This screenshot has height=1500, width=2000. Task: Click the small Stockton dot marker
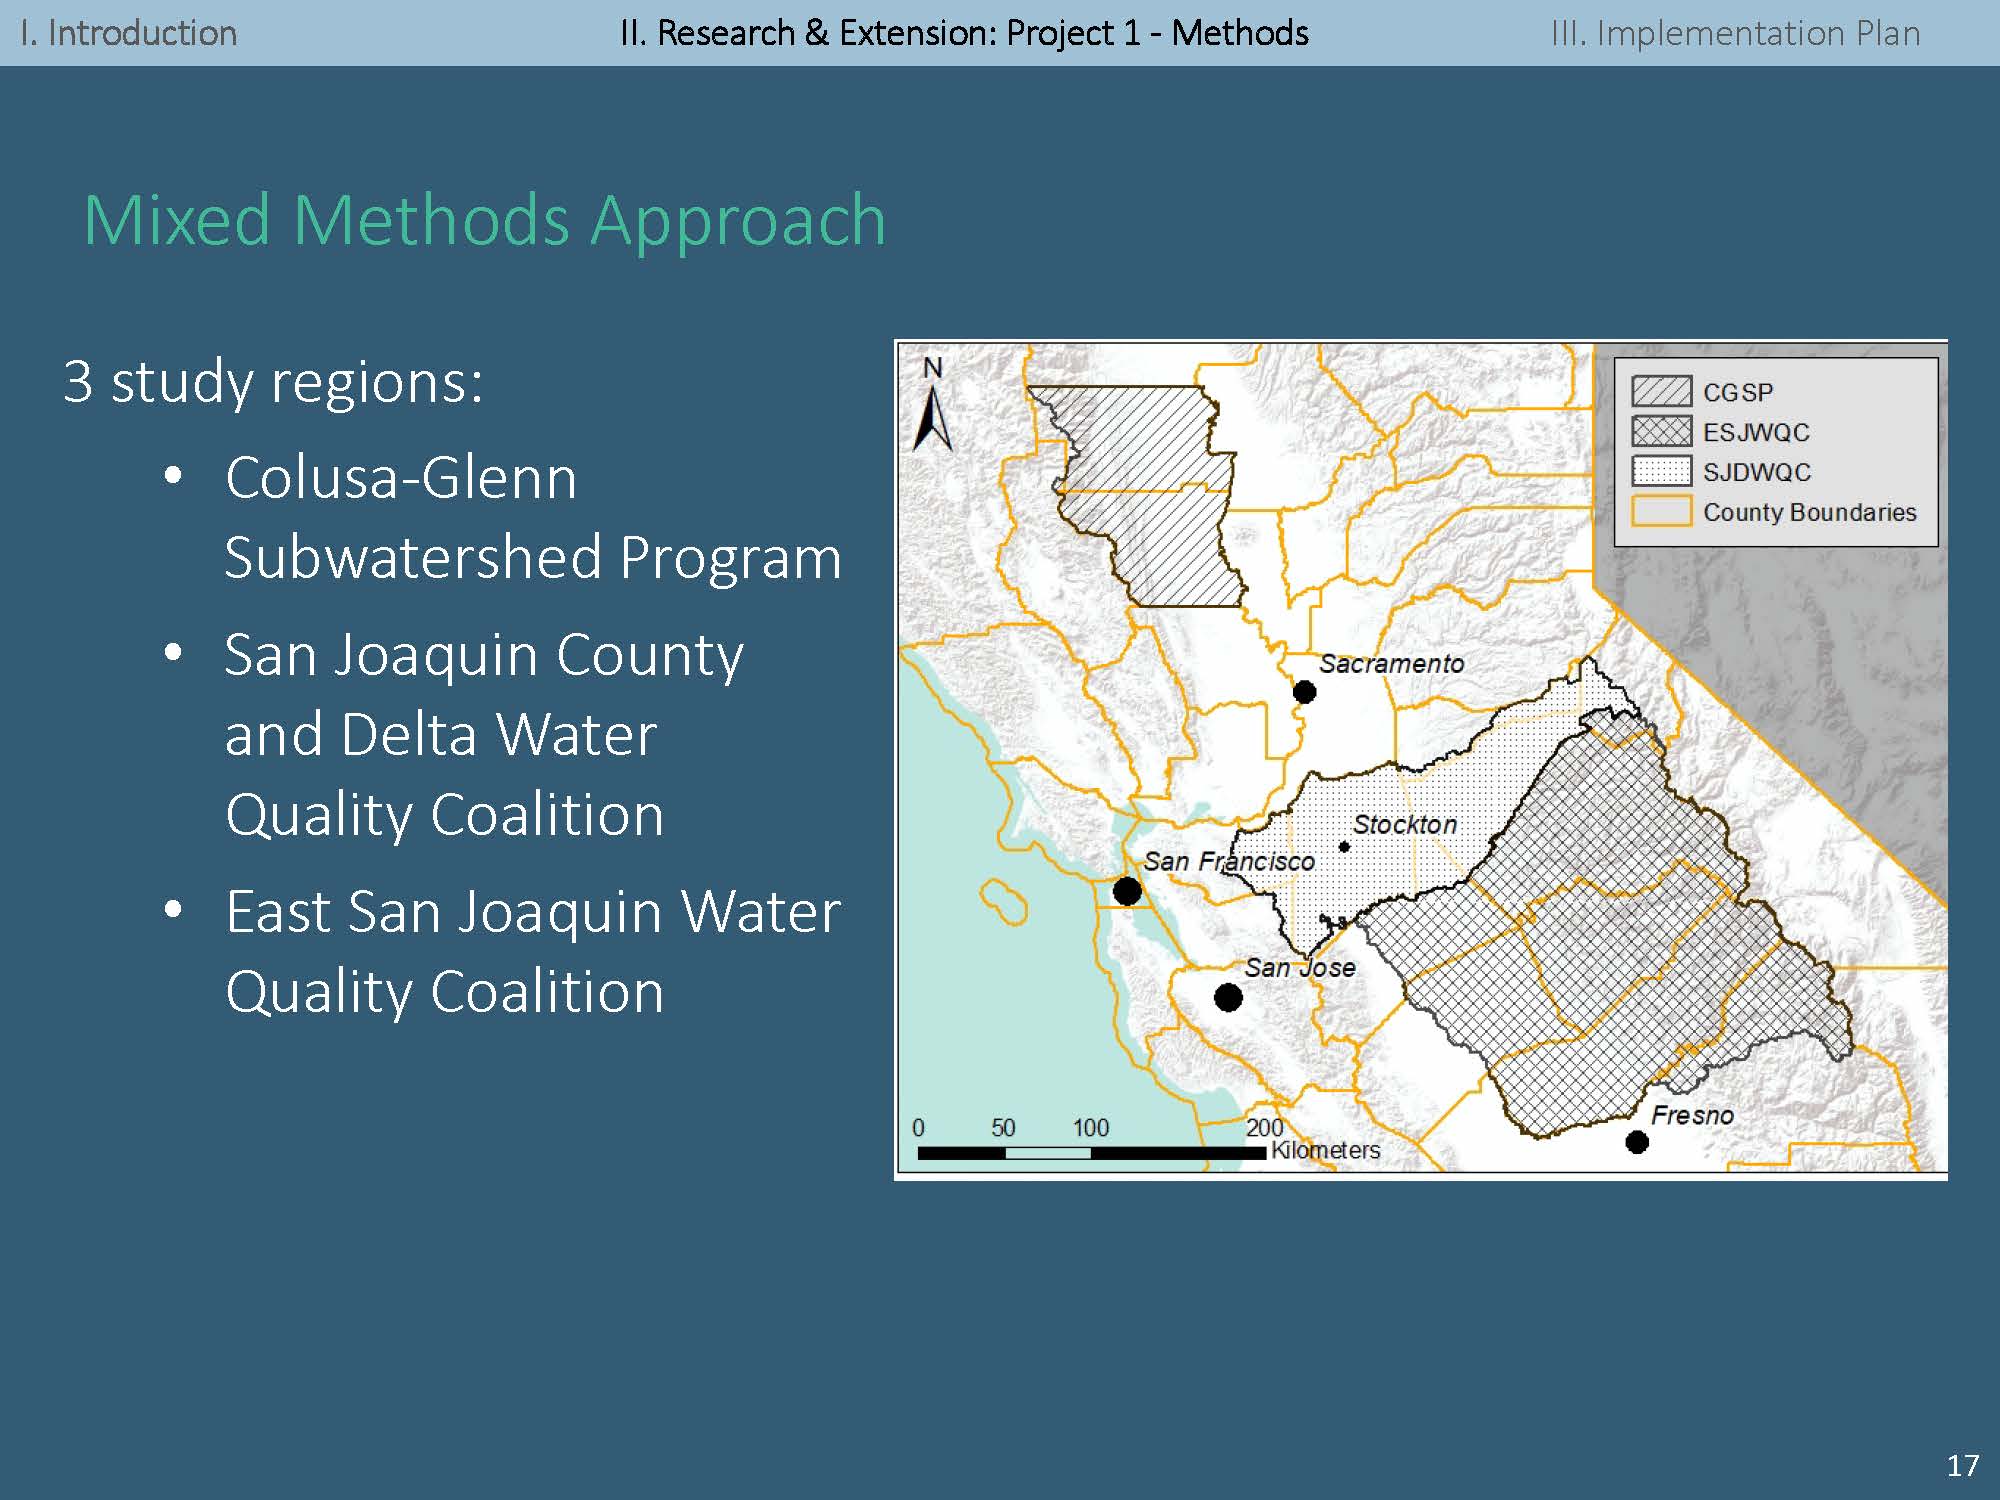click(1344, 847)
